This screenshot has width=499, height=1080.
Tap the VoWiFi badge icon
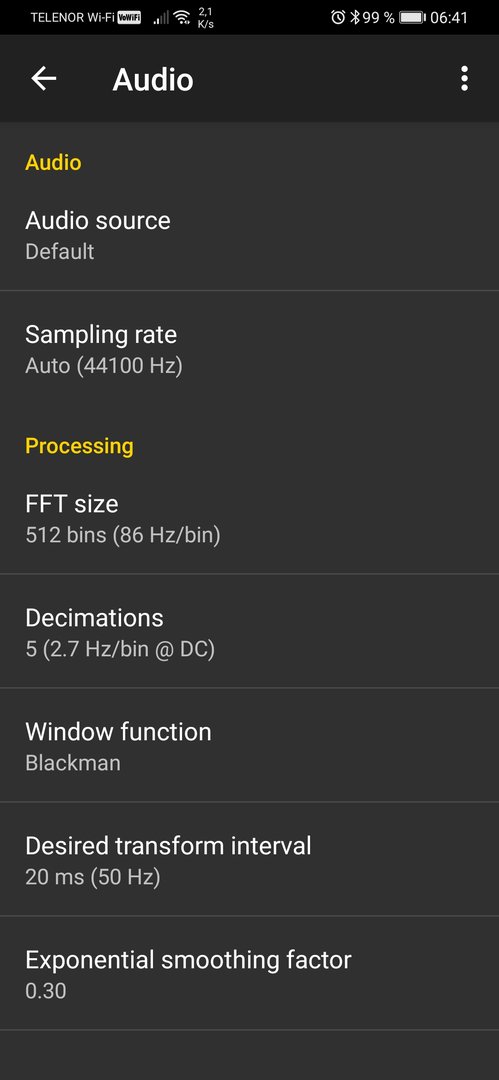(x=129, y=17)
